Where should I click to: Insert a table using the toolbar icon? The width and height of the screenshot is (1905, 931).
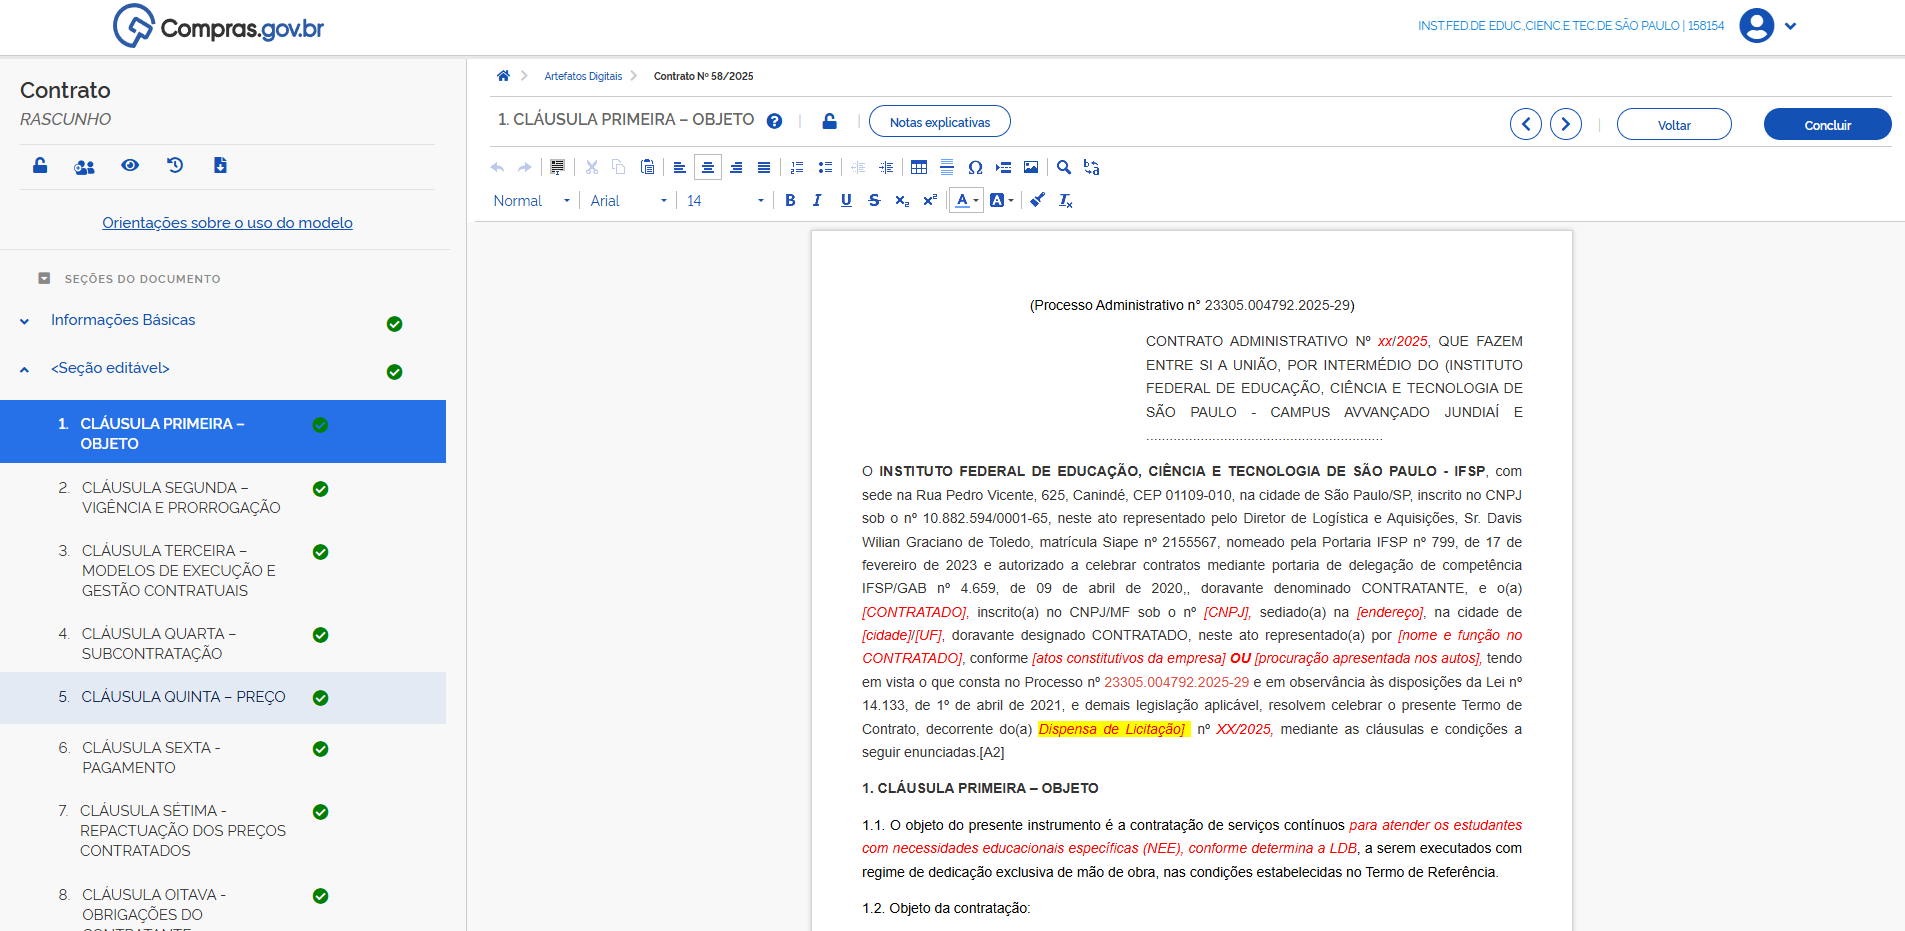(x=918, y=168)
